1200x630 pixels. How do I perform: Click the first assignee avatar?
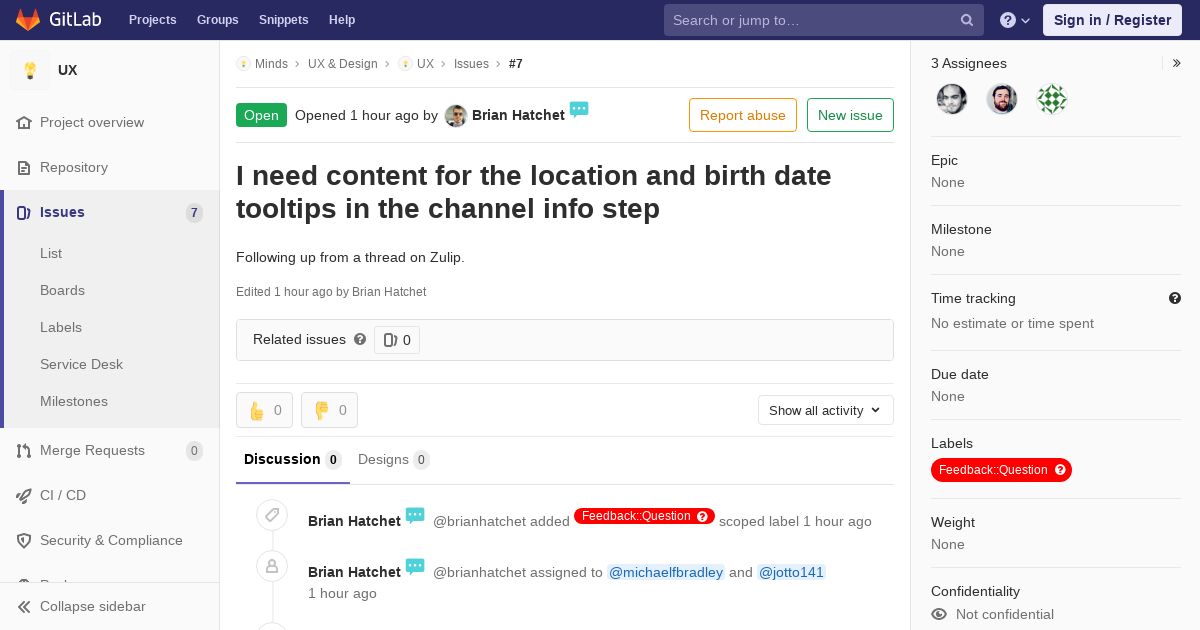[x=952, y=99]
